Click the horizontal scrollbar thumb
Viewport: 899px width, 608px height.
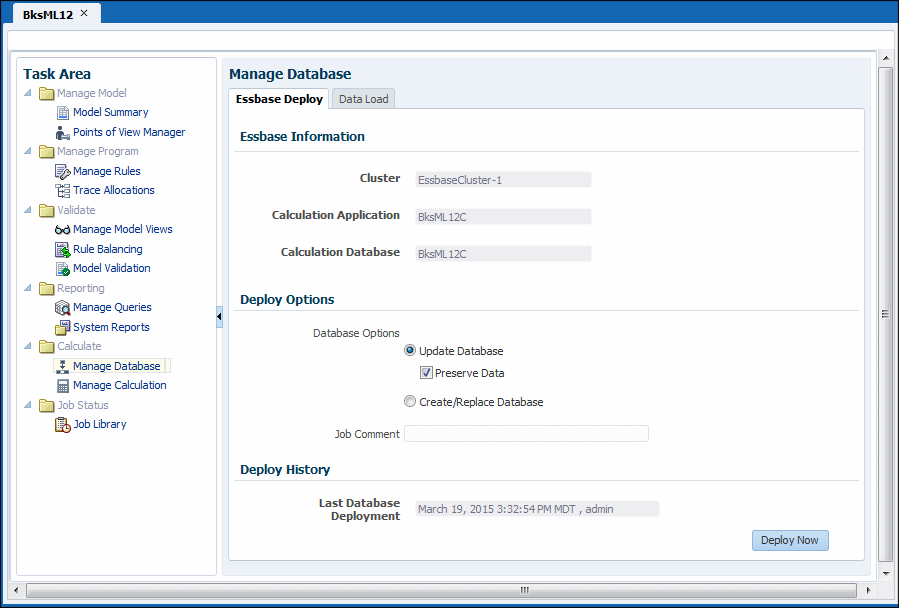[441, 590]
